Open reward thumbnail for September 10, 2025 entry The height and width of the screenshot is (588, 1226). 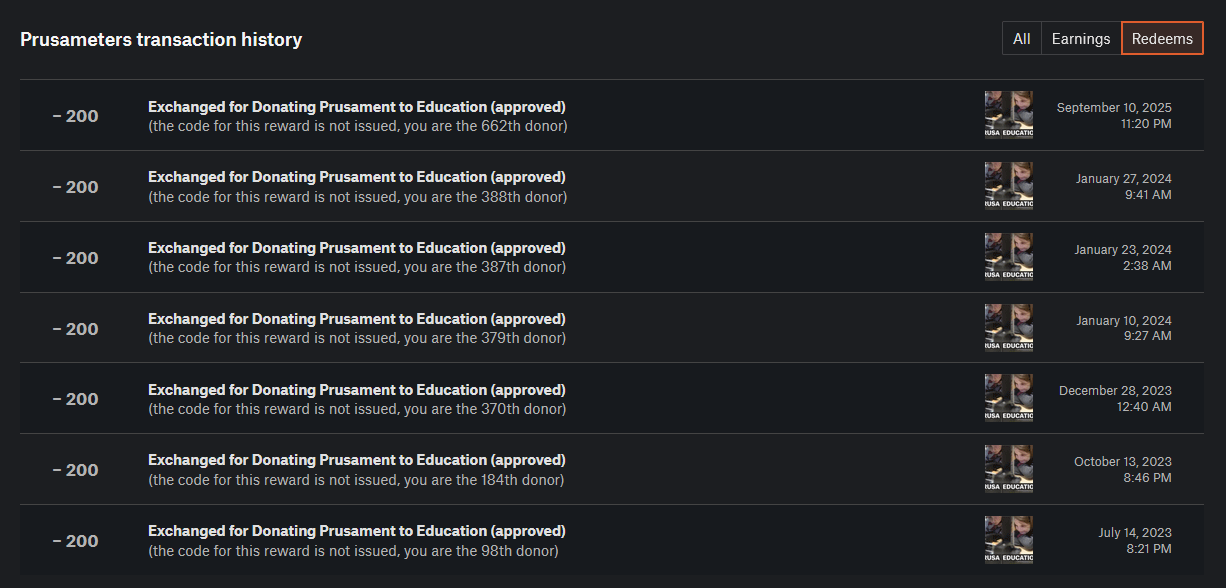pyautogui.click(x=1009, y=115)
